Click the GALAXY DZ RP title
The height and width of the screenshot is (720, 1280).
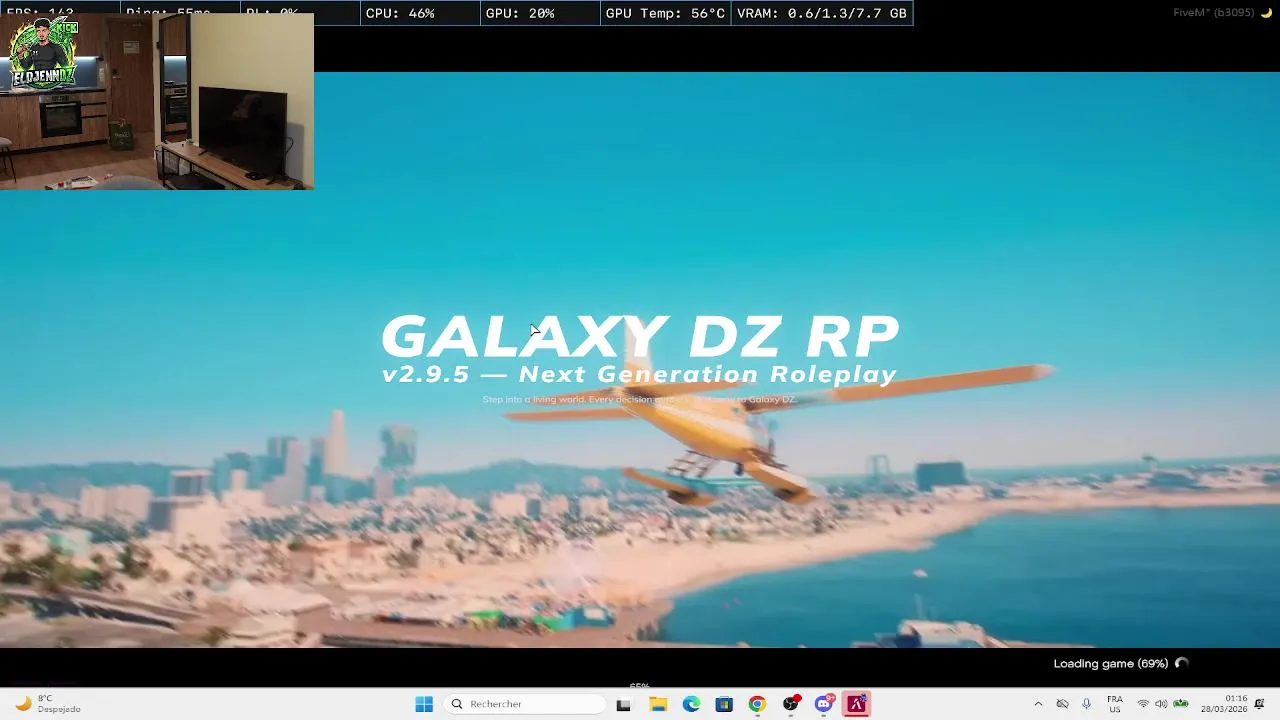[640, 336]
